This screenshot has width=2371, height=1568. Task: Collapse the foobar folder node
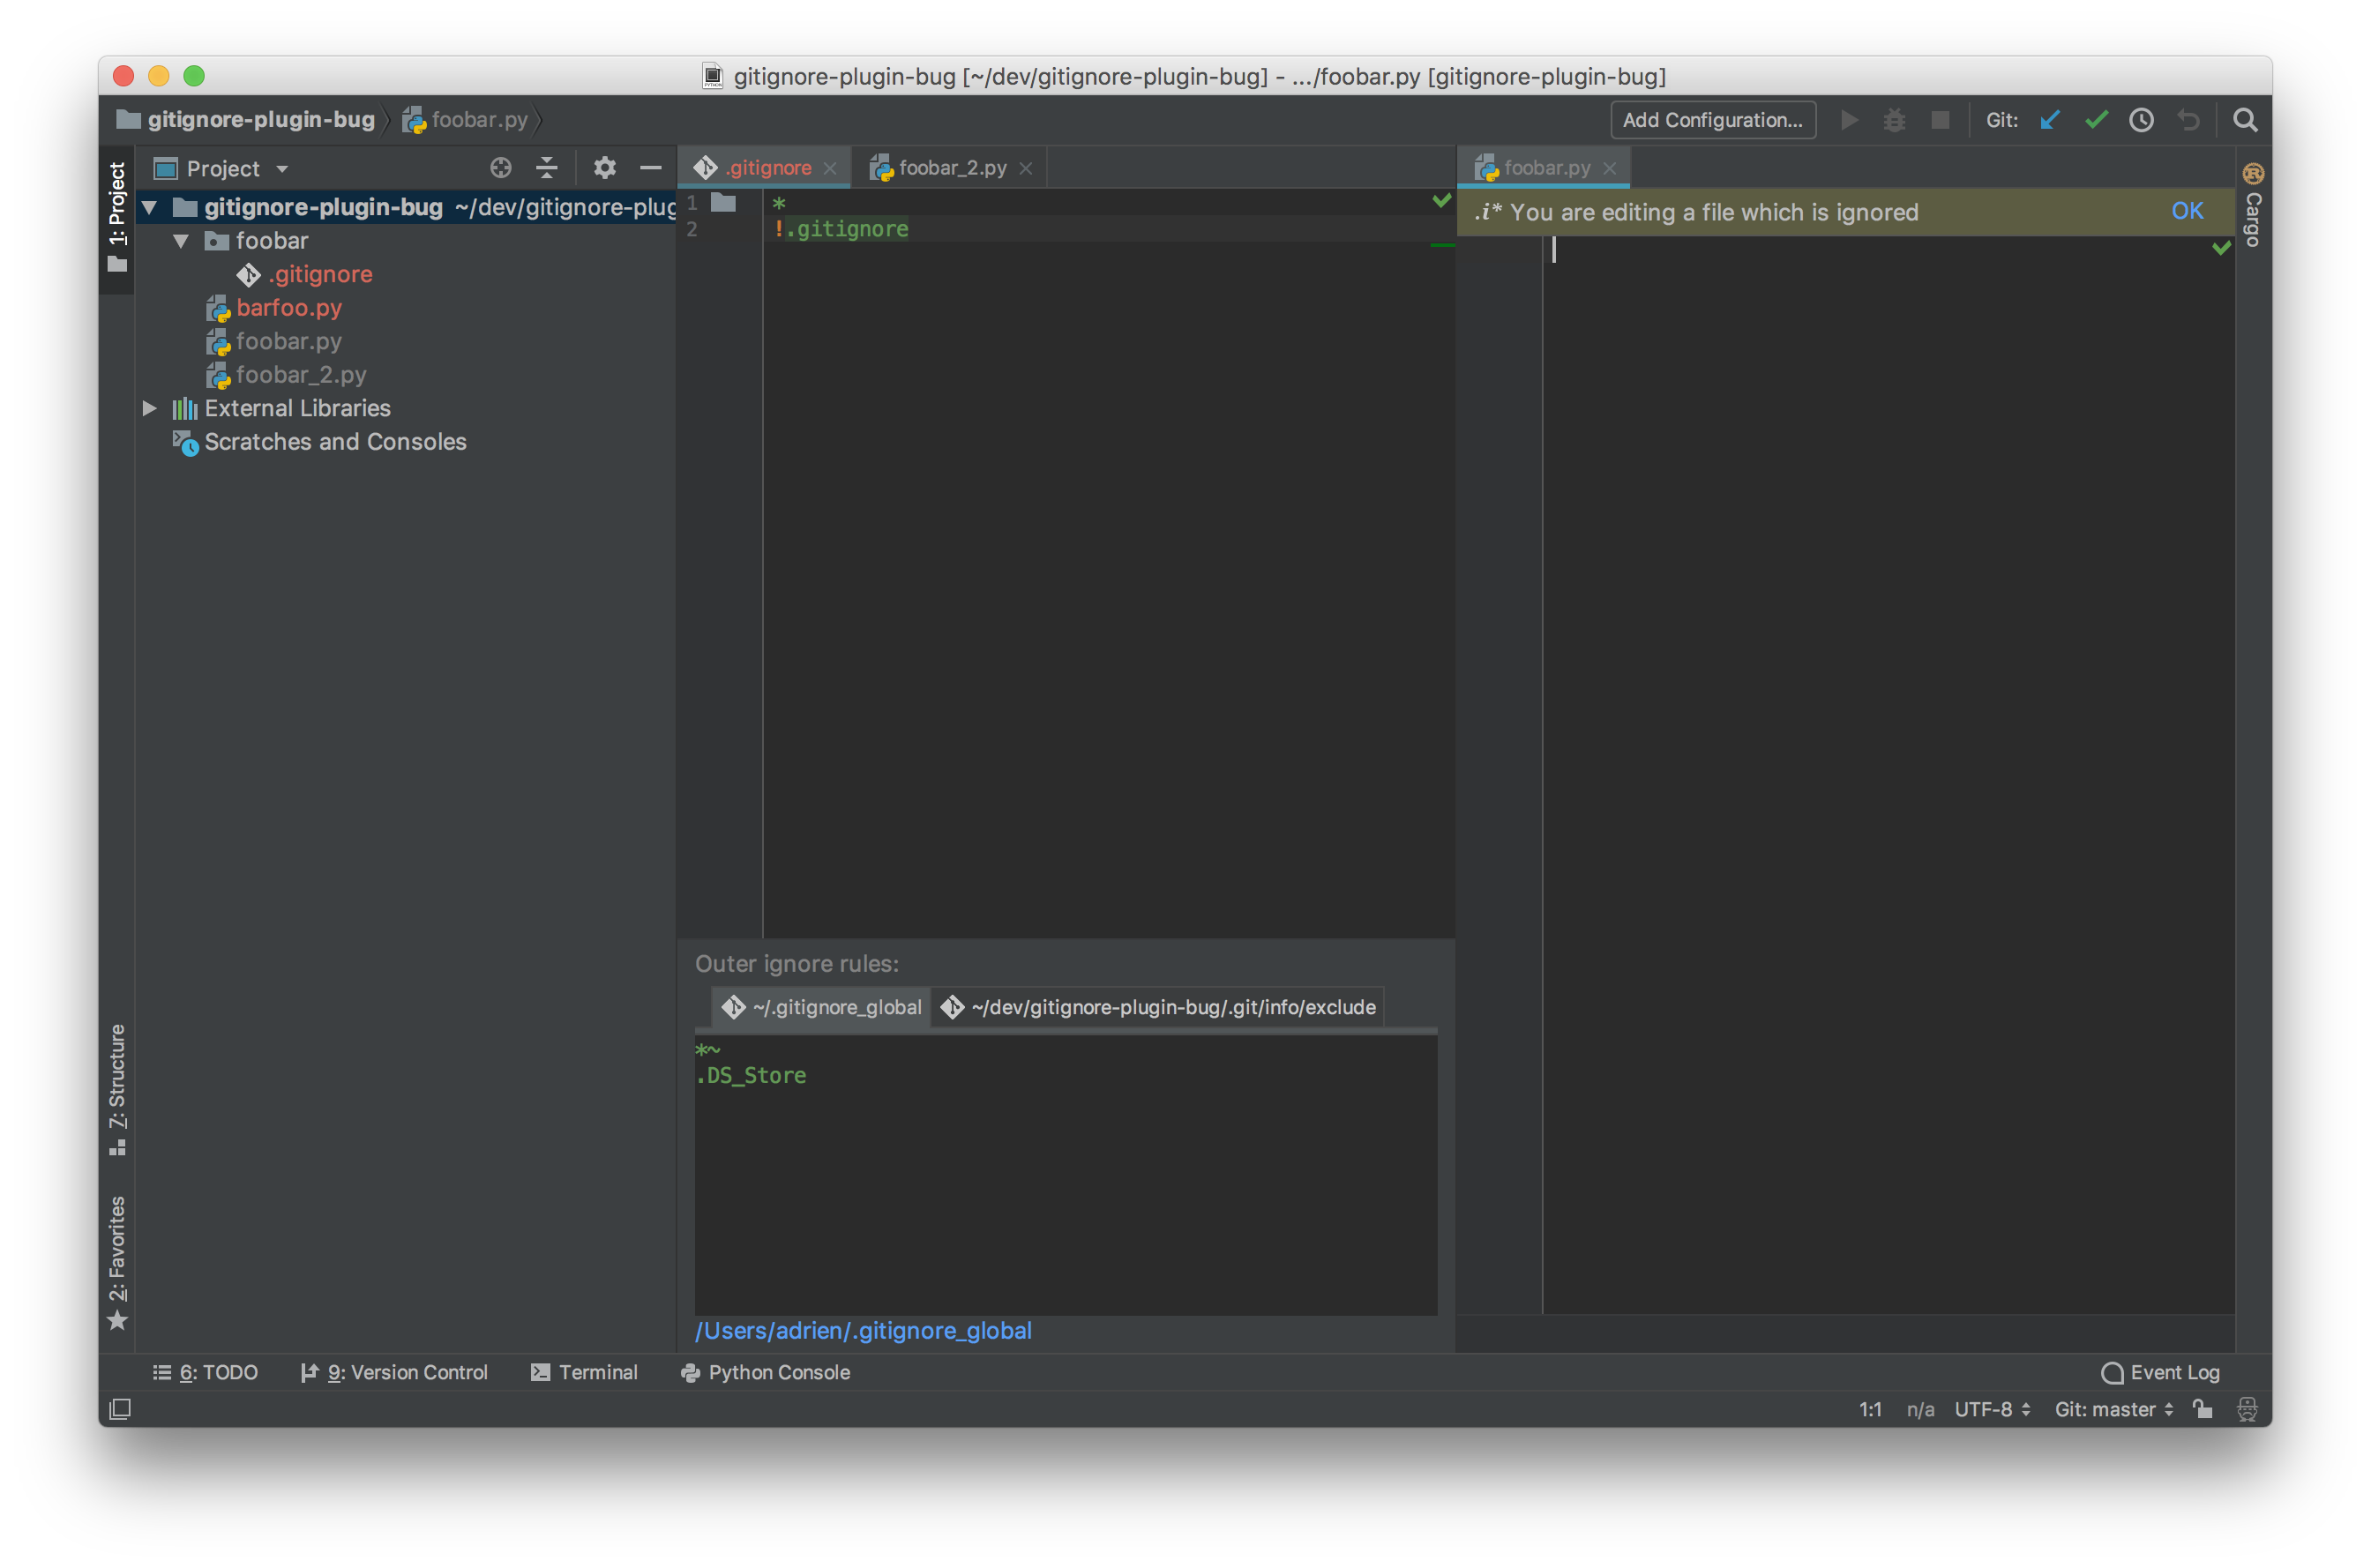tap(181, 241)
